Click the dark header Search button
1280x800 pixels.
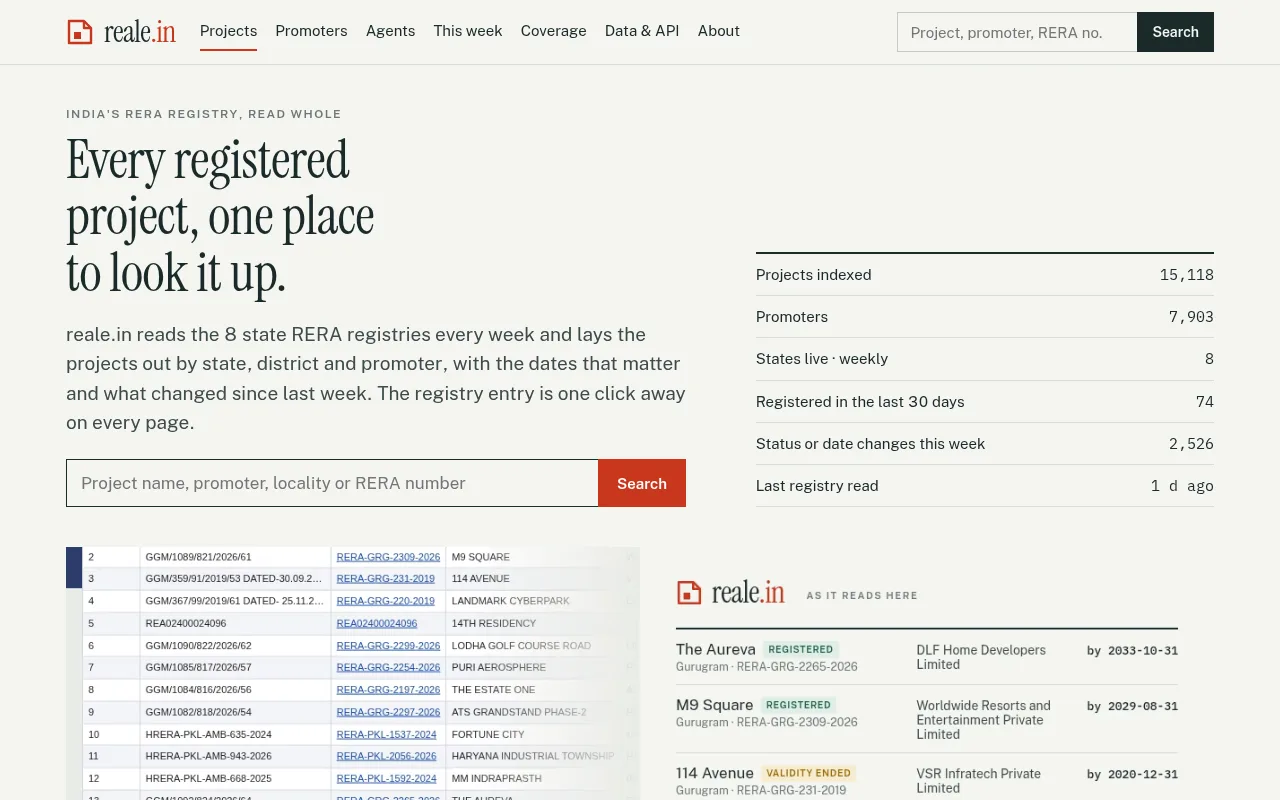click(x=1175, y=32)
